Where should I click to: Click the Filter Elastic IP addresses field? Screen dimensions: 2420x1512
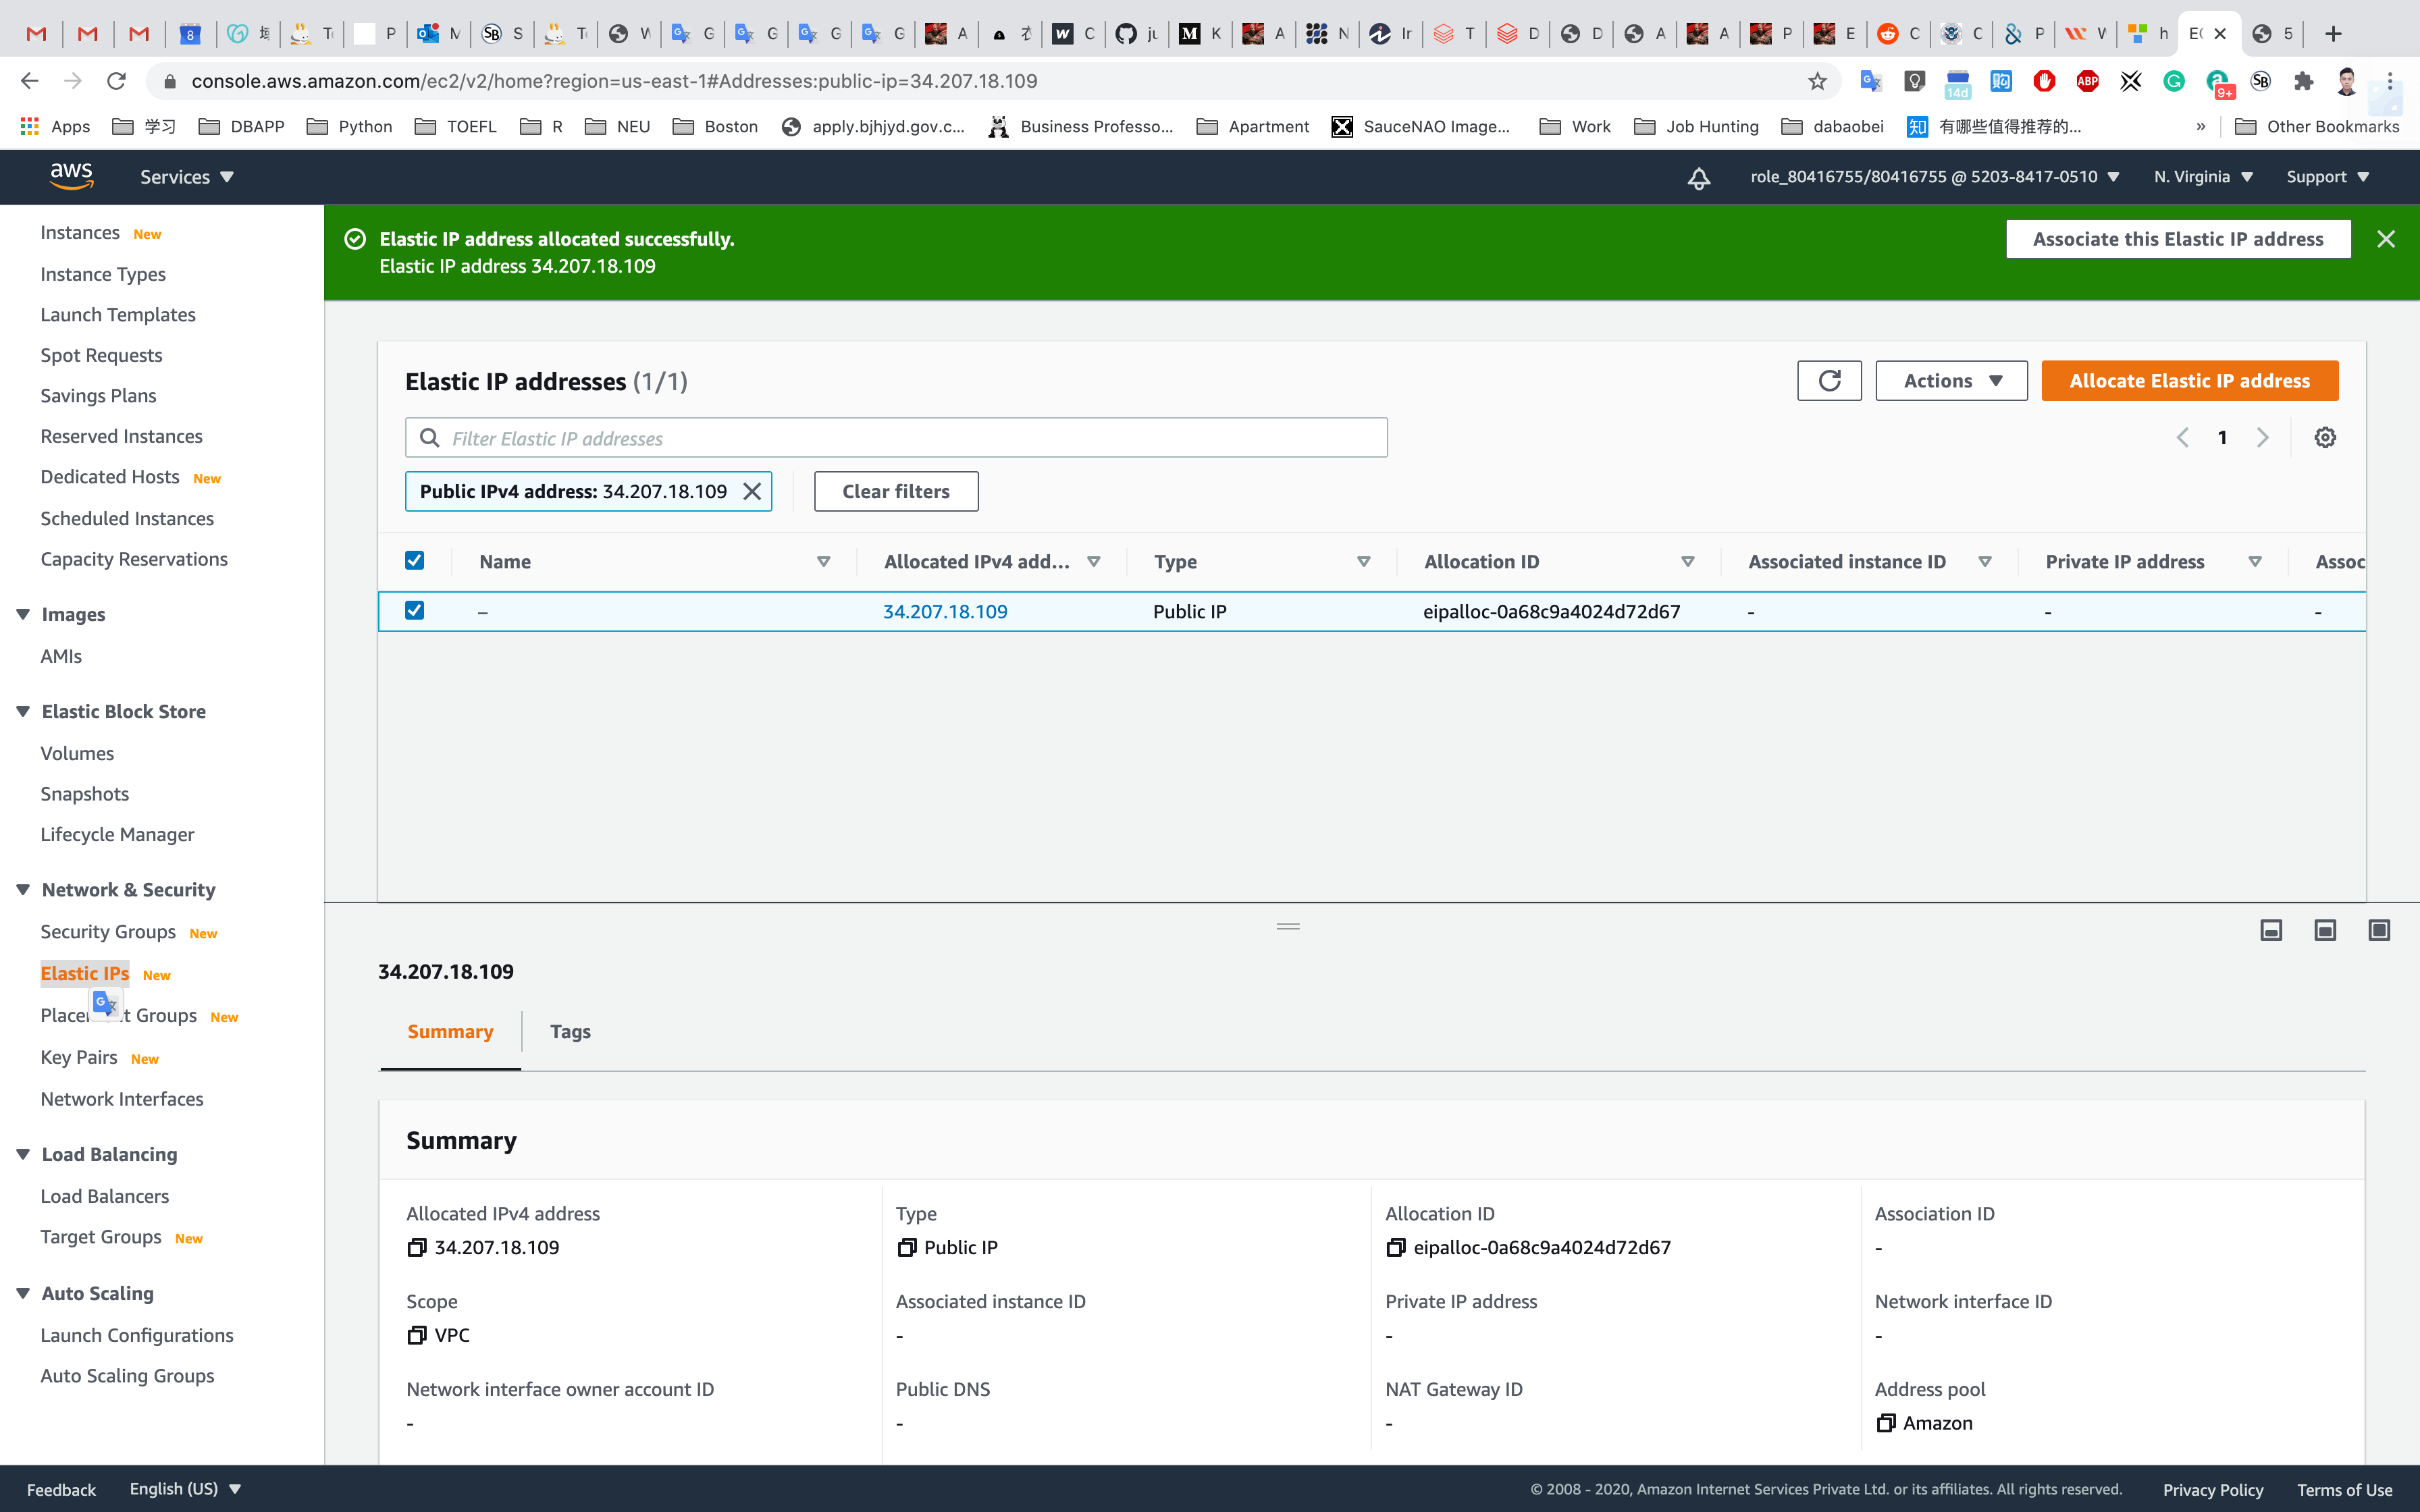pyautogui.click(x=895, y=438)
